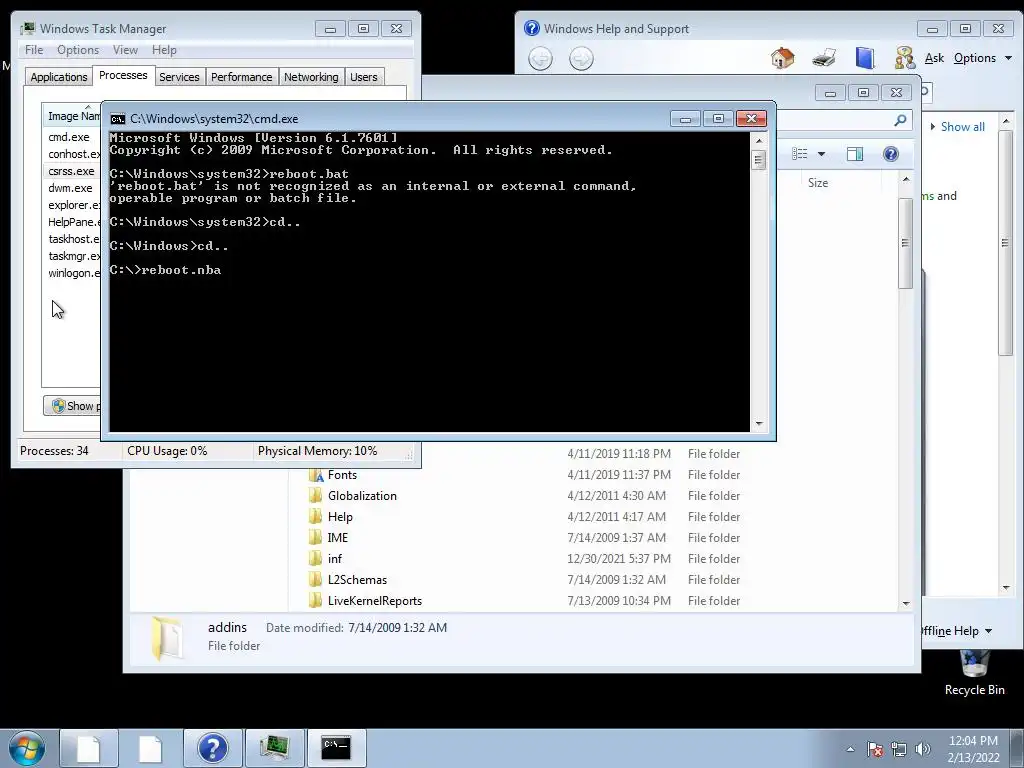Click Explorer search magnifier icon
Screen dimensions: 1024x768
click(900, 120)
